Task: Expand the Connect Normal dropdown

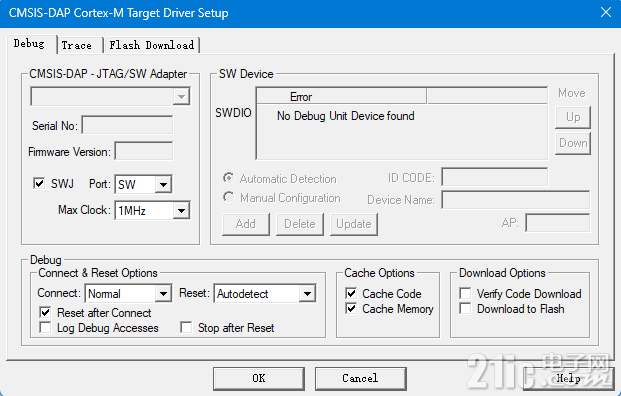Action: point(128,293)
